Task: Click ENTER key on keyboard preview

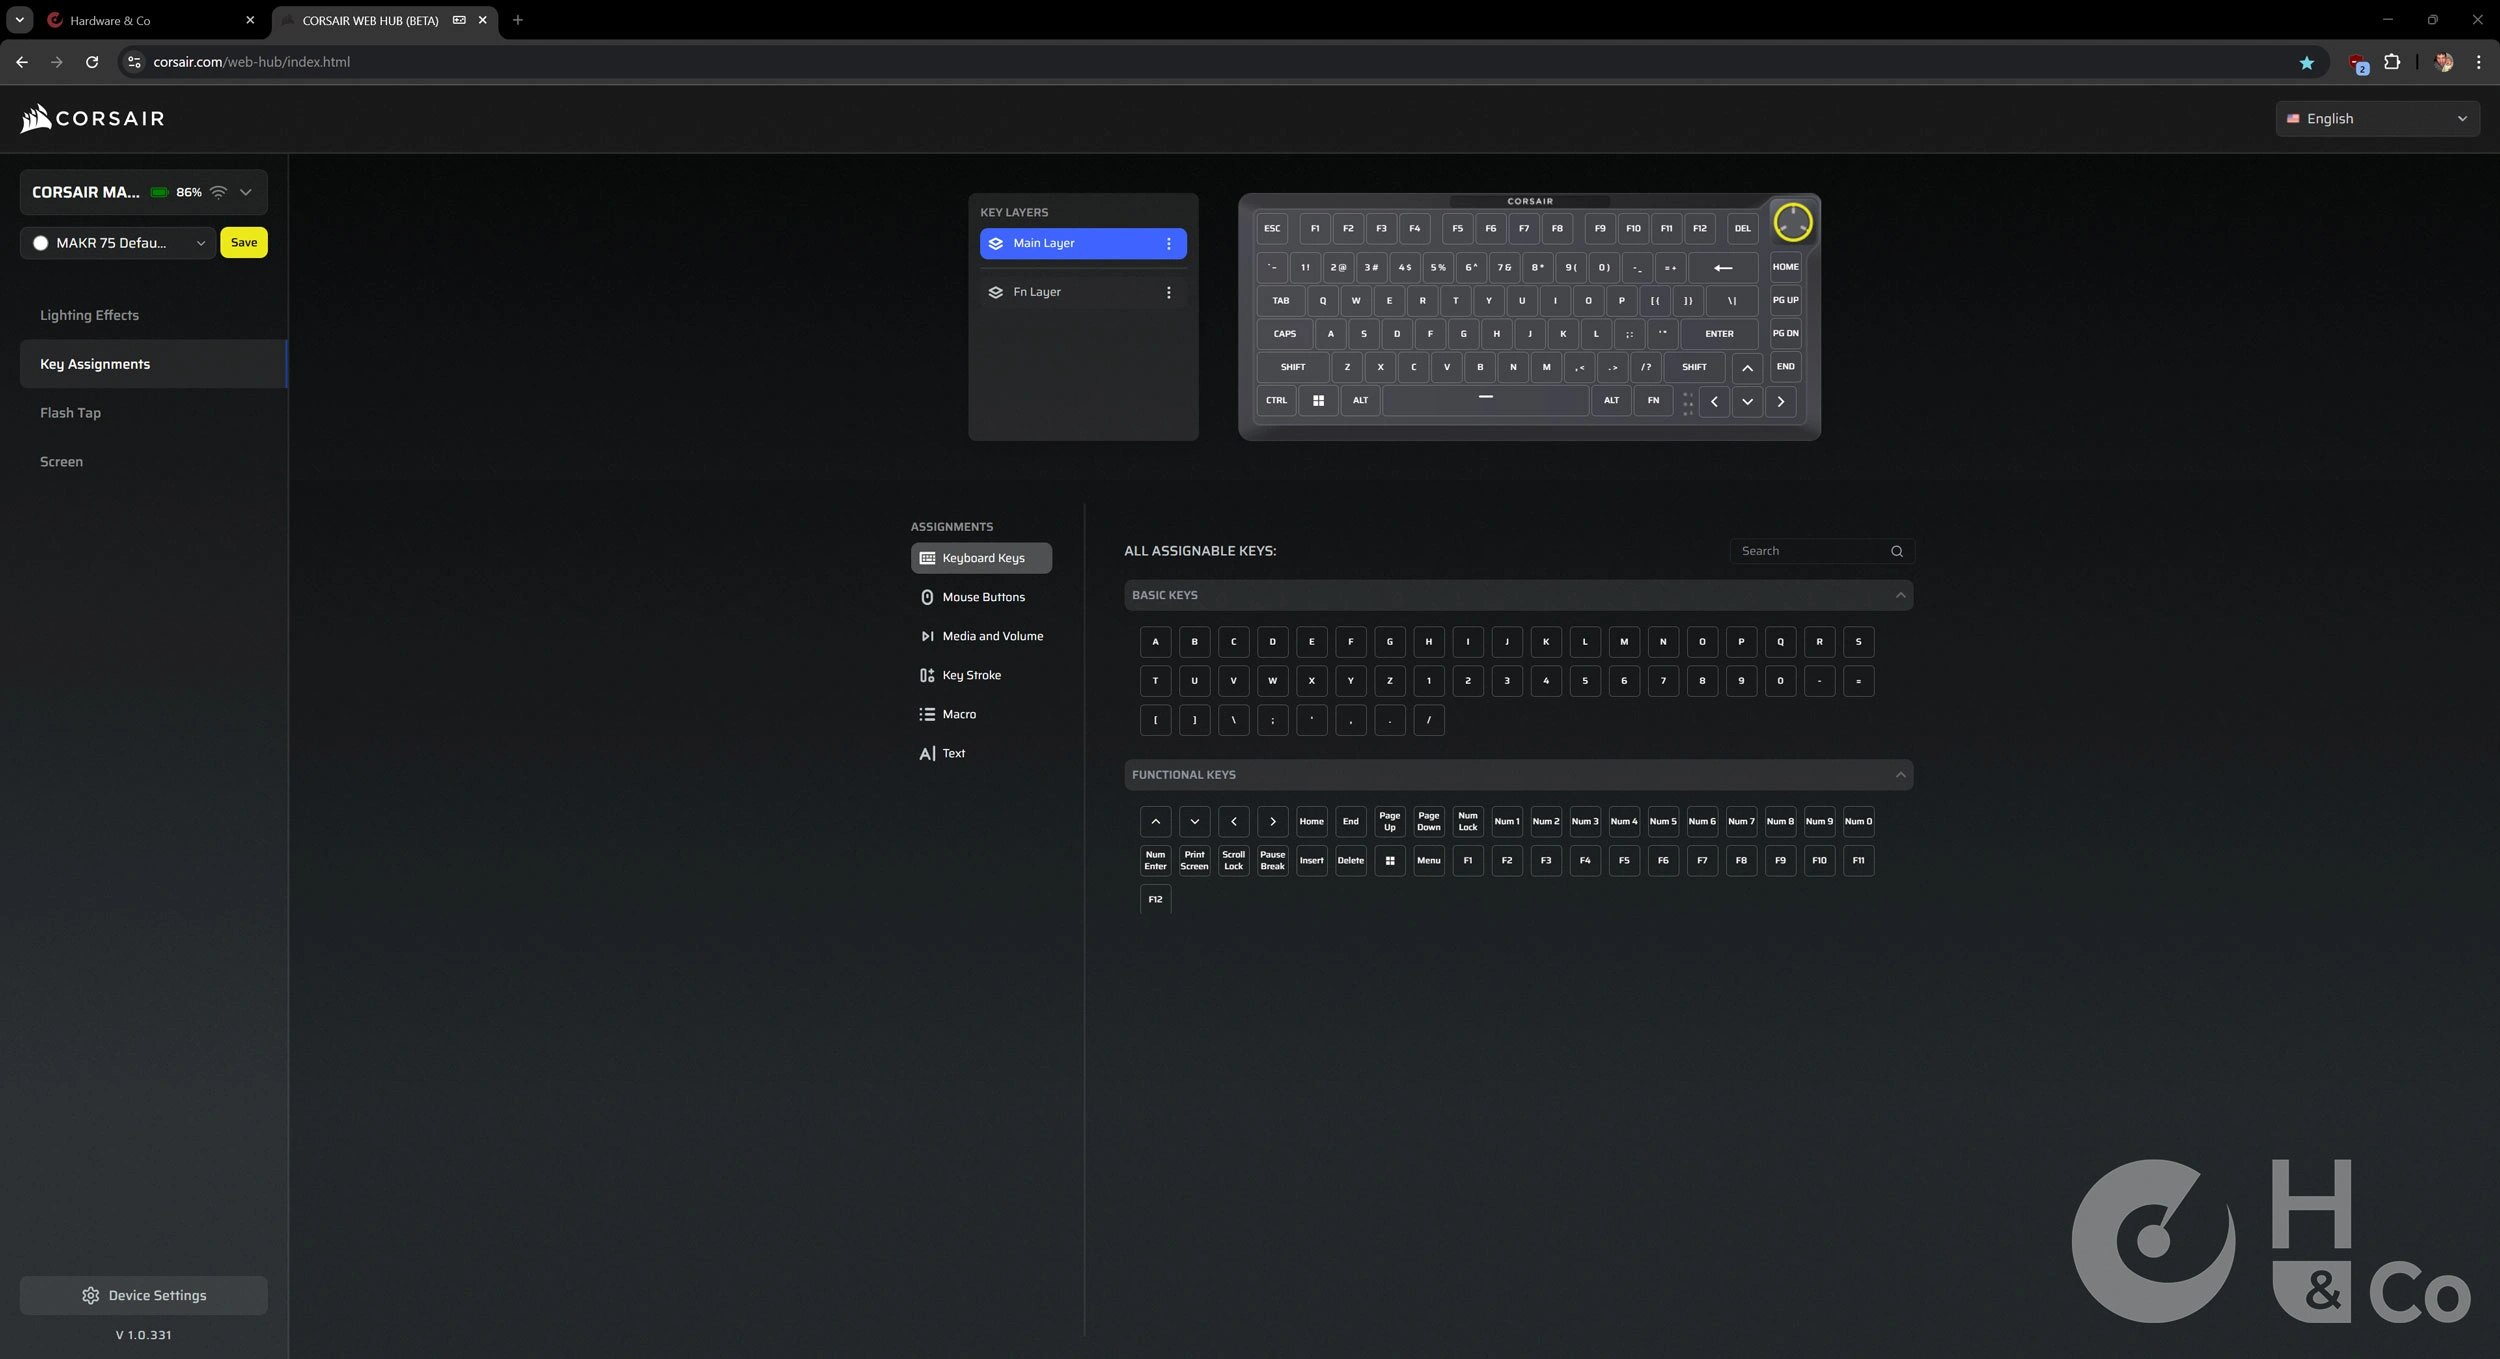Action: pyautogui.click(x=1719, y=335)
